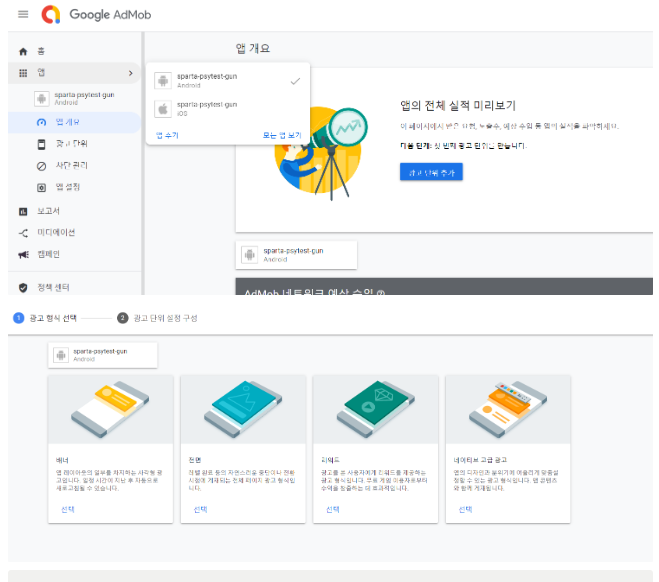This screenshot has height=582, width=659.
Task: Click the blue 광고 단위 추가 button
Action: tap(431, 172)
